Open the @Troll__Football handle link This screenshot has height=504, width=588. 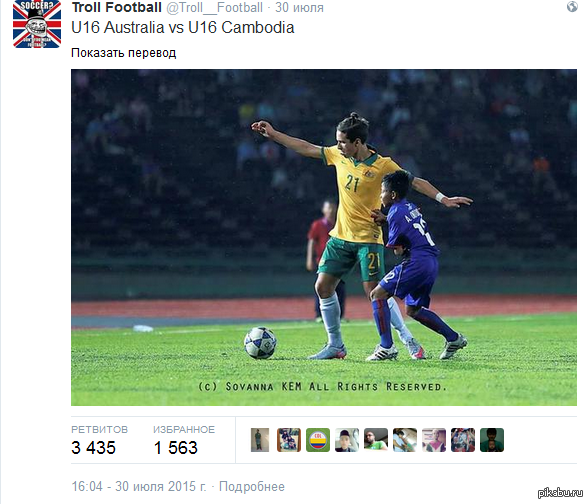tap(214, 8)
